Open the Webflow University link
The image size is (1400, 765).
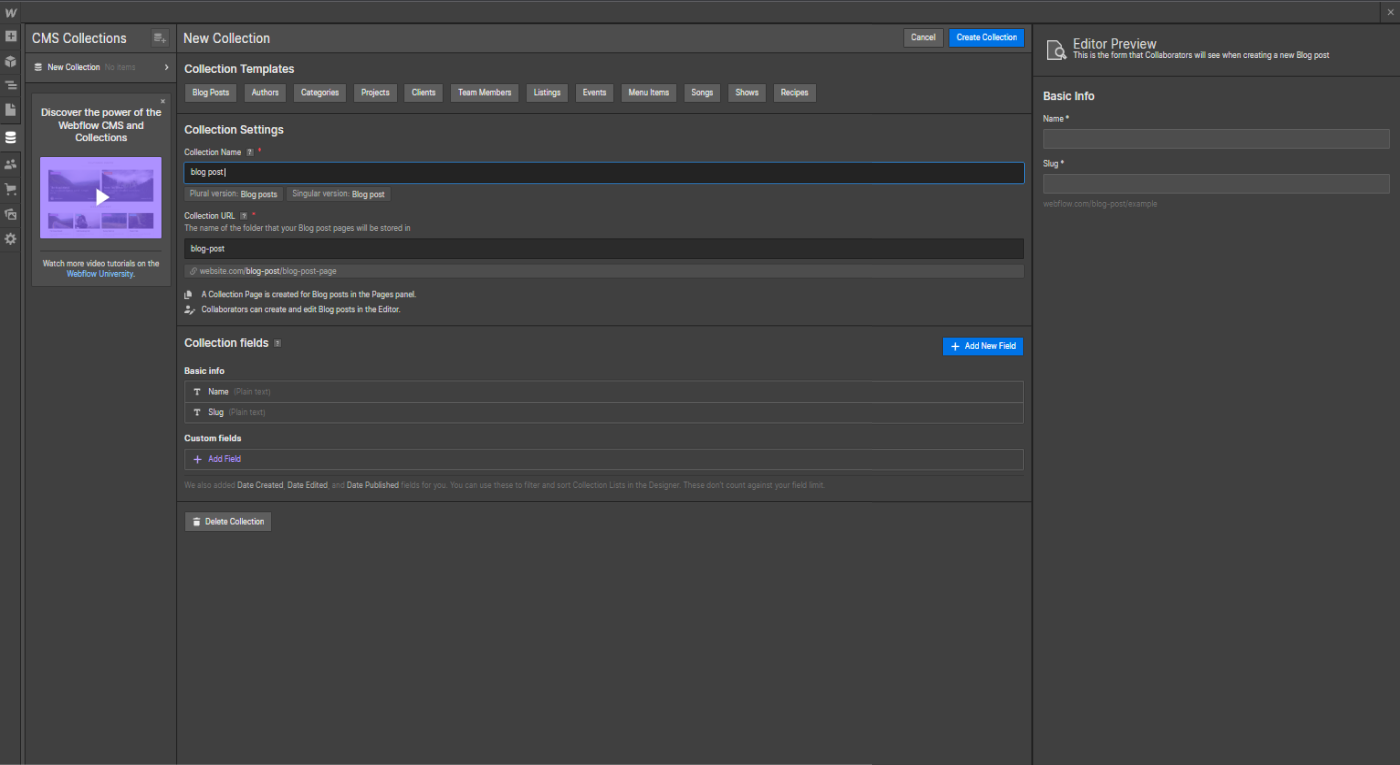[100, 273]
